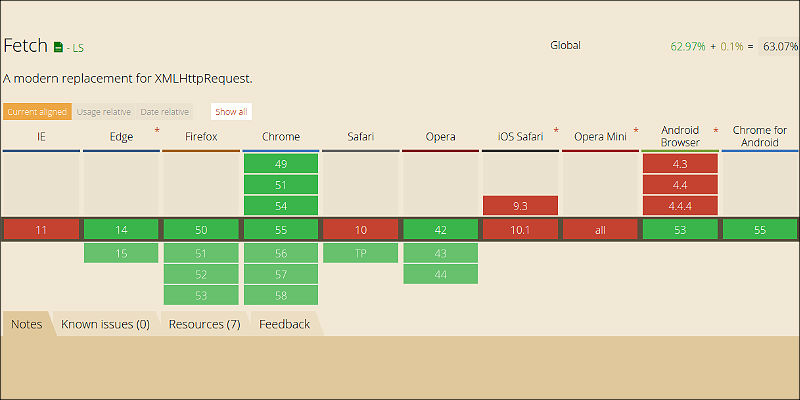Select the Chrome 54 support cell
The image size is (800, 400).
pyautogui.click(x=281, y=206)
